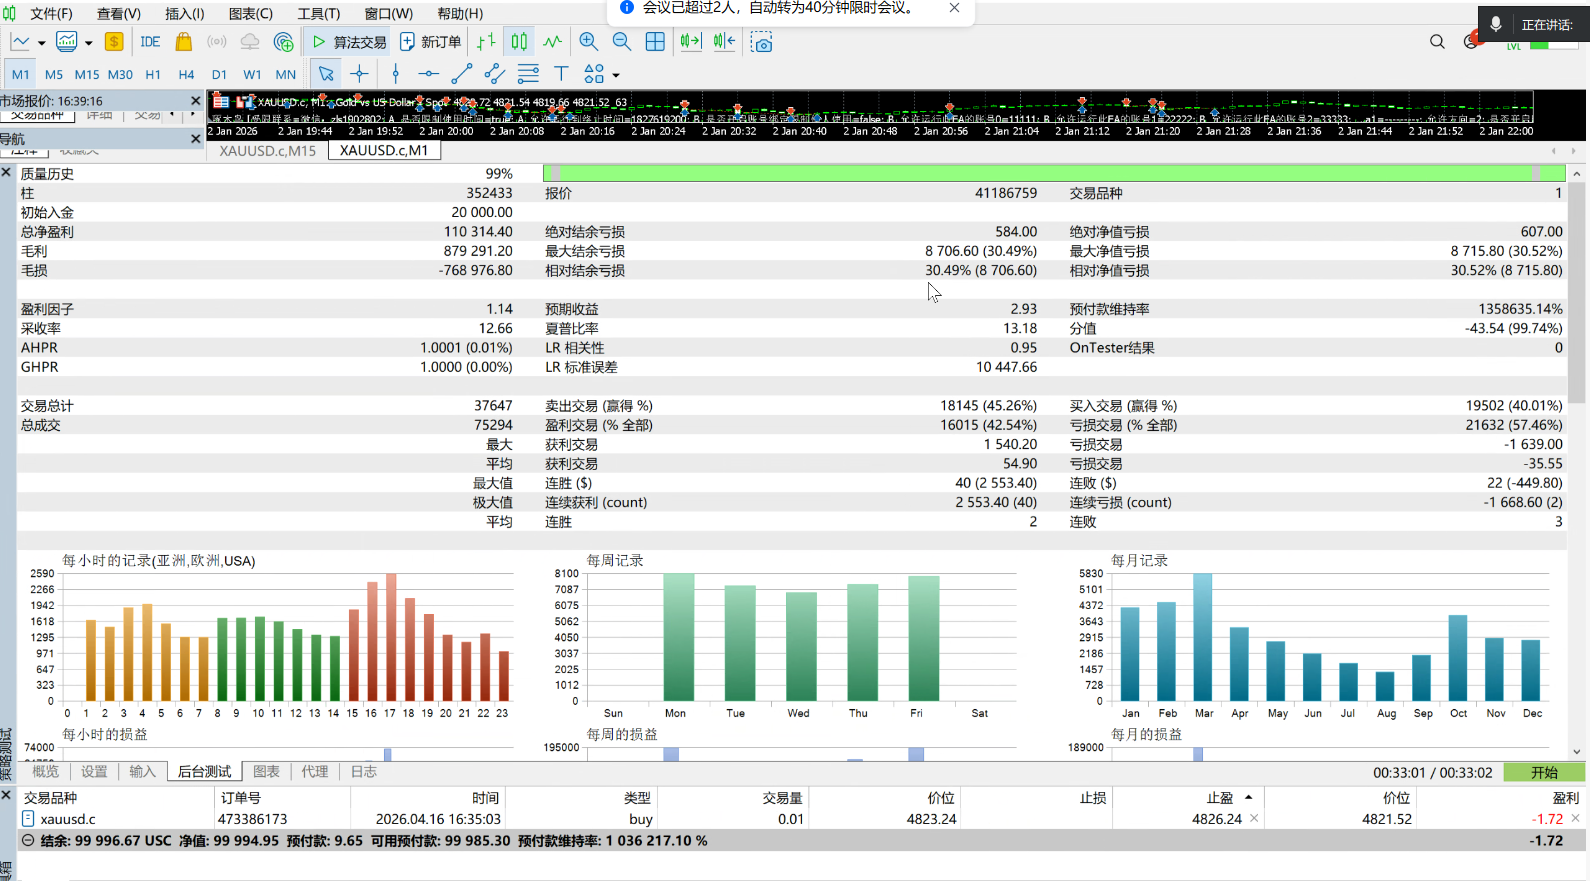Select the M5 timeframe
The image size is (1590, 881).
54,74
